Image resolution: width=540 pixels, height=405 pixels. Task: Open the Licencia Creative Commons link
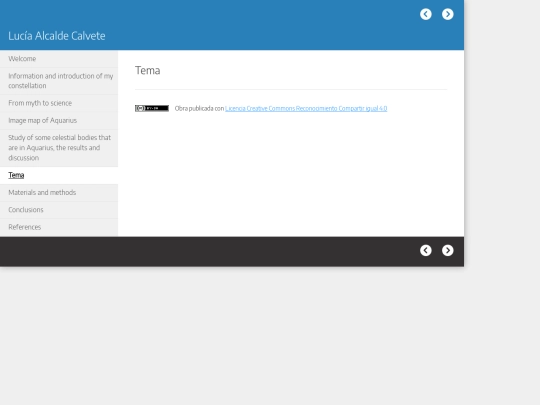coord(306,108)
